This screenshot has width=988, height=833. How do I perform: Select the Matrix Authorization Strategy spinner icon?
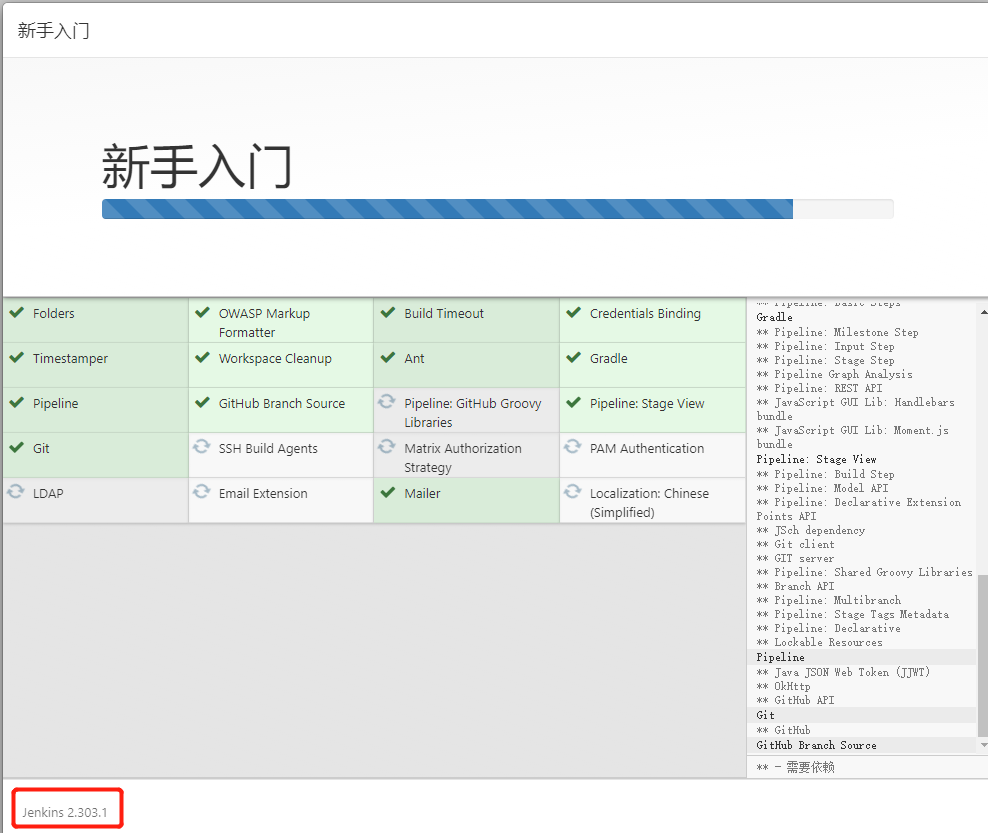click(387, 447)
